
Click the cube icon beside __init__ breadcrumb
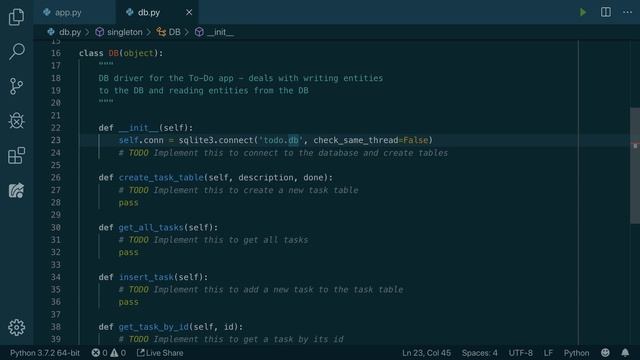pos(199,32)
